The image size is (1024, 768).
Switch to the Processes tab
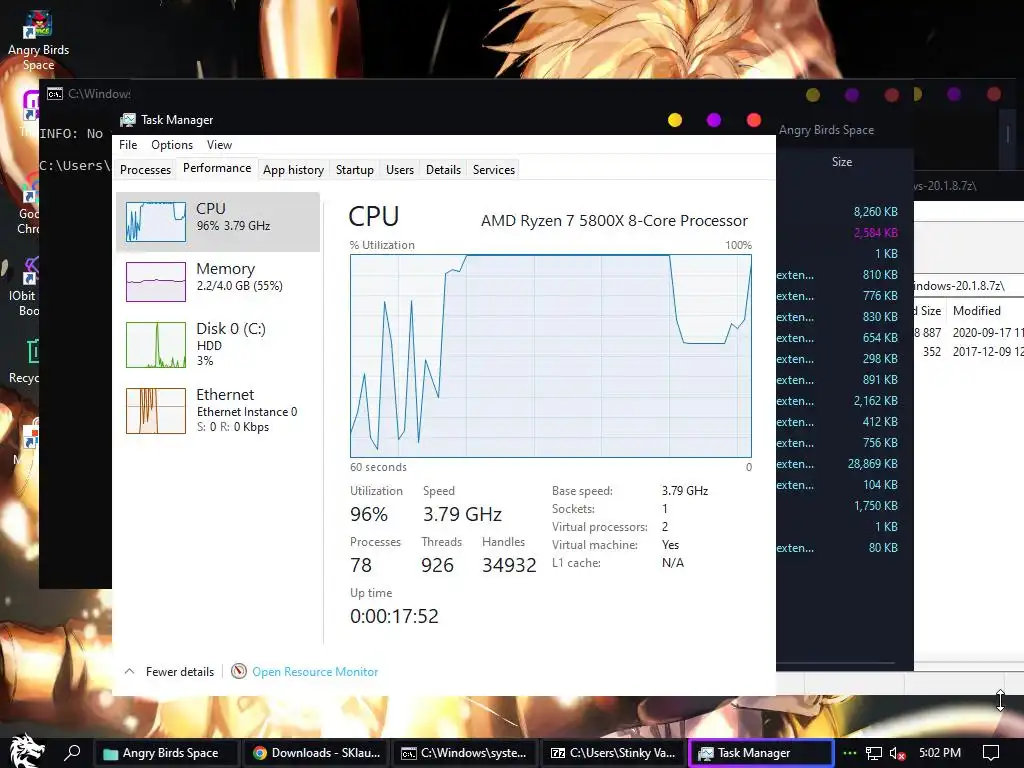point(146,170)
